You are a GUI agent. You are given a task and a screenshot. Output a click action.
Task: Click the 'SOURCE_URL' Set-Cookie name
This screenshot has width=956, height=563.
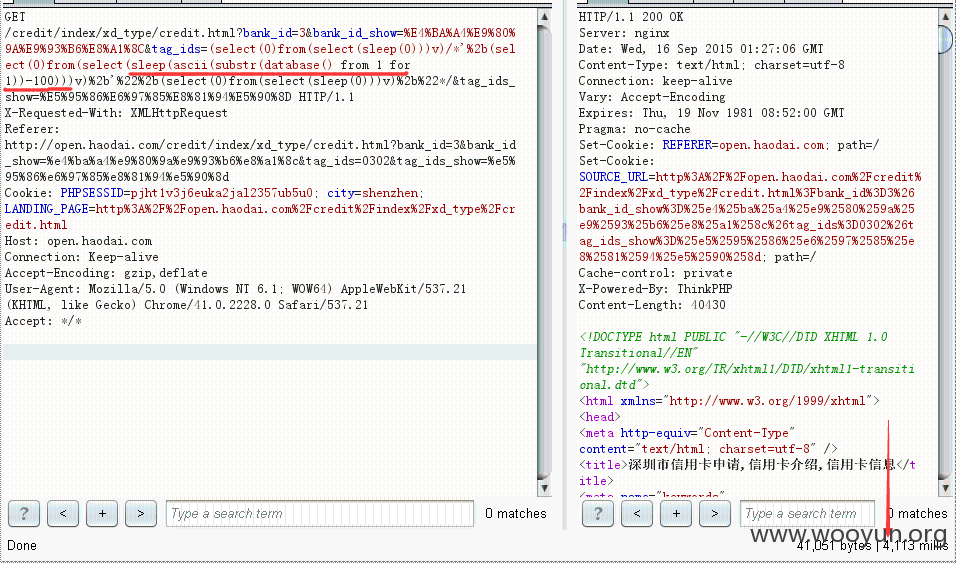tap(613, 177)
